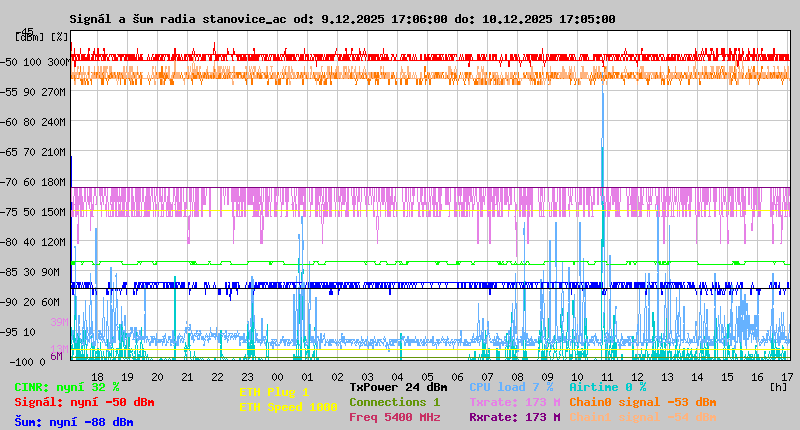Image resolution: width=800 pixels, height=430 pixels.
Task: Click the [dBm] axis unit label
Action: click(x=30, y=37)
